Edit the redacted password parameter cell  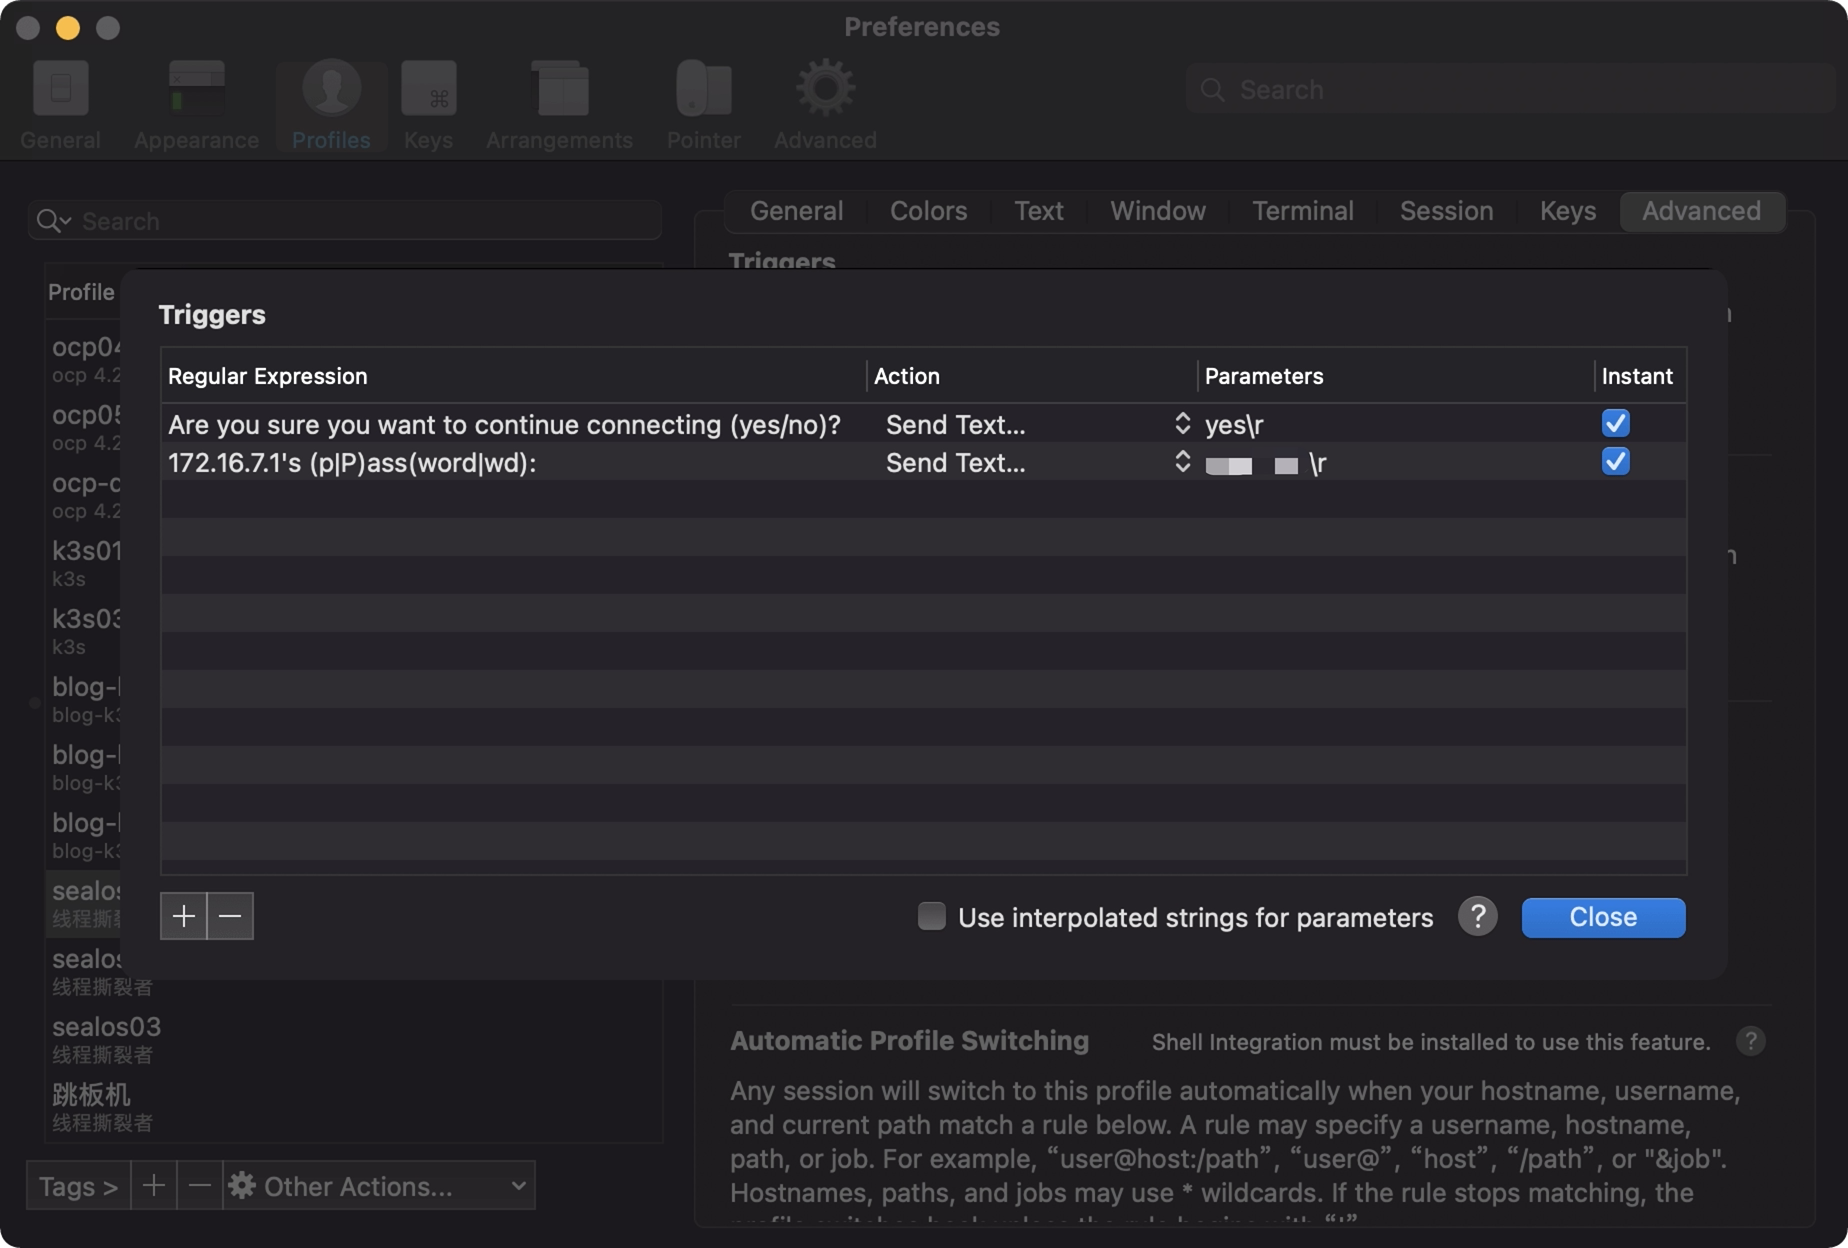click(x=1395, y=463)
